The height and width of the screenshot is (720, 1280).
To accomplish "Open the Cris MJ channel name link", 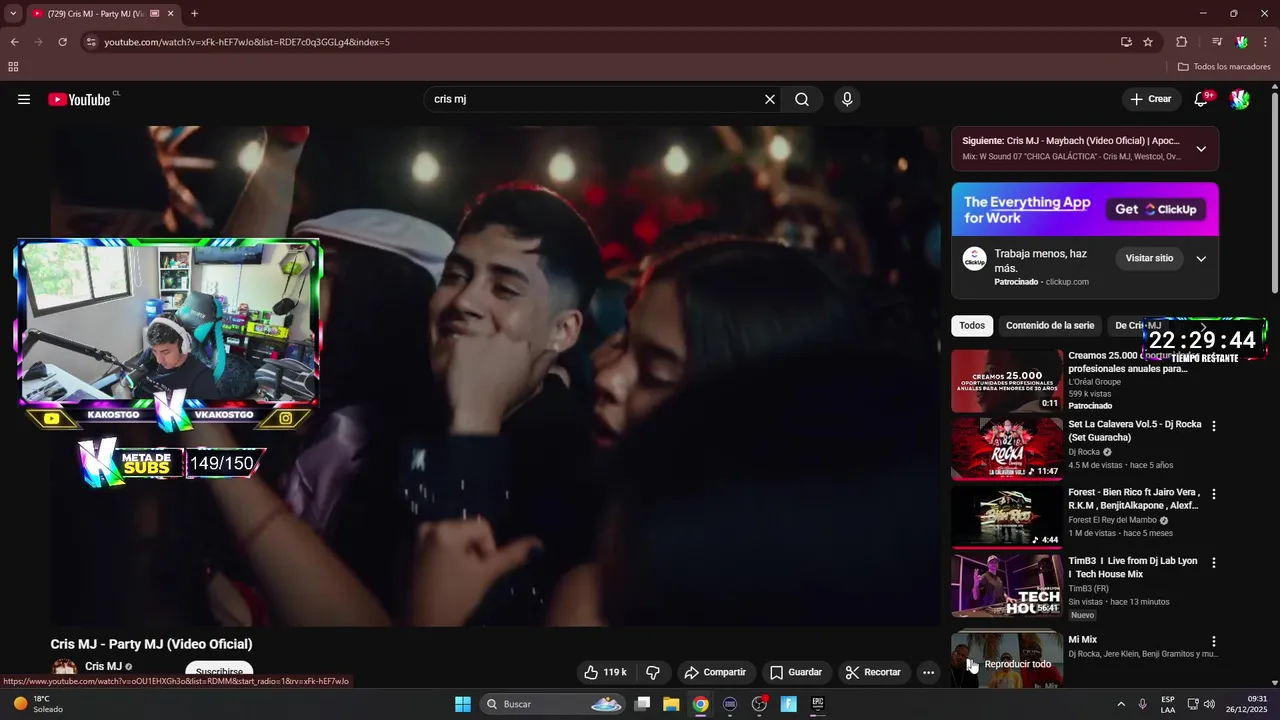I will tap(103, 666).
